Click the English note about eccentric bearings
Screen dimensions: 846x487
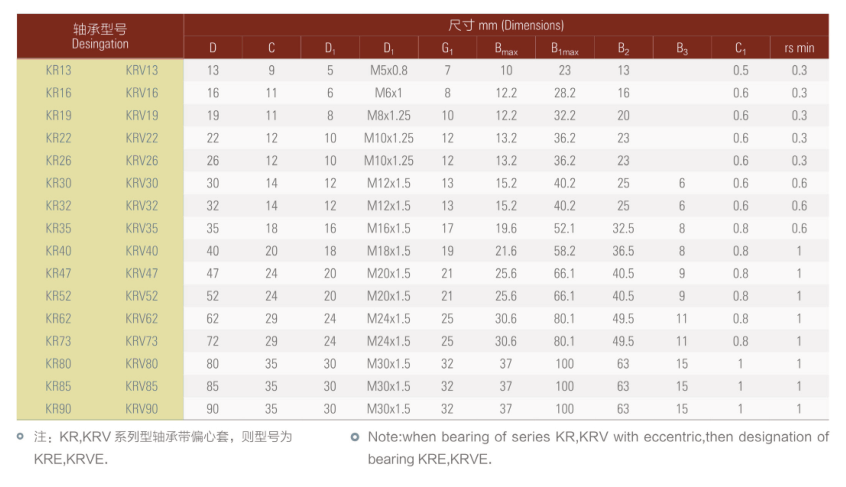[597, 447]
